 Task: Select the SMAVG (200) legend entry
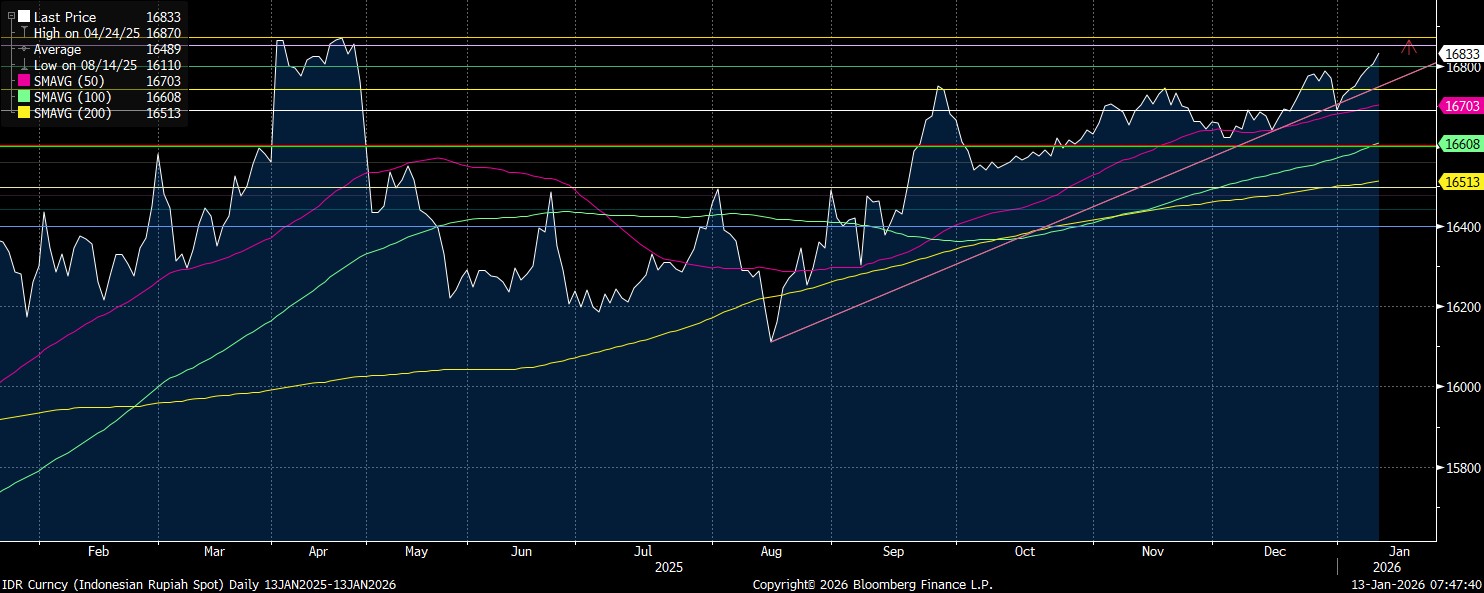click(73, 113)
